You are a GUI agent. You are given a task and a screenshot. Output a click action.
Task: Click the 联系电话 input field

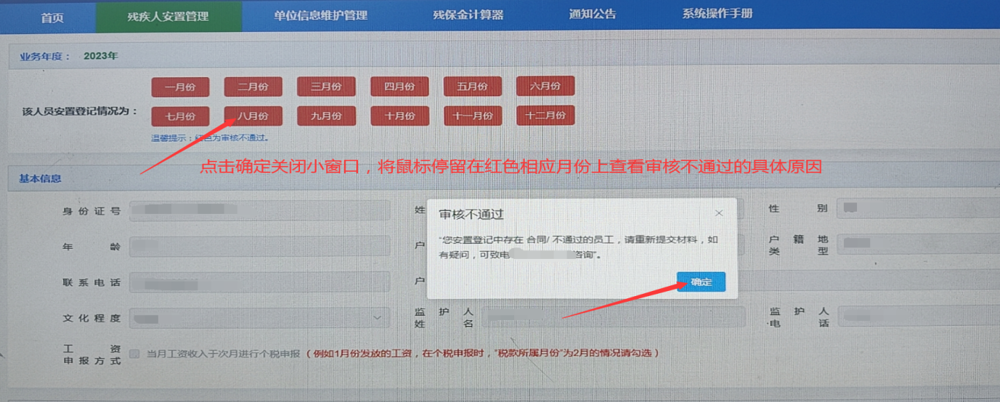click(260, 281)
